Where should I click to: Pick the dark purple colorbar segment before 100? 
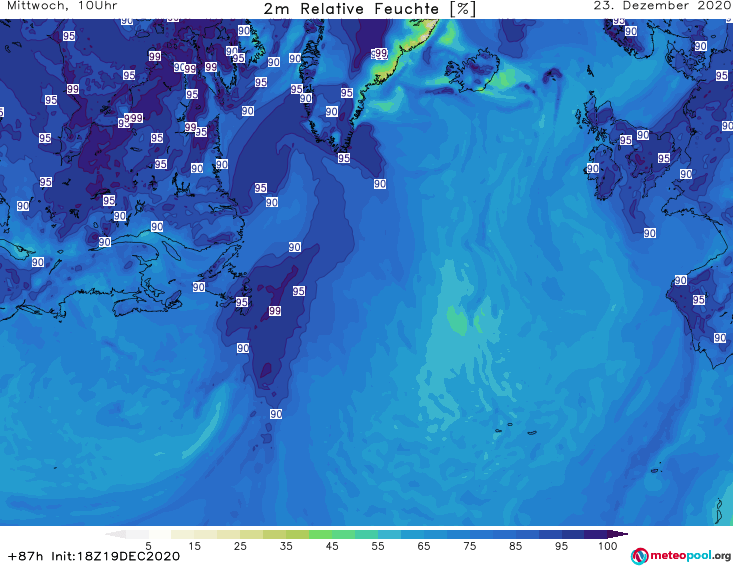coord(596,534)
